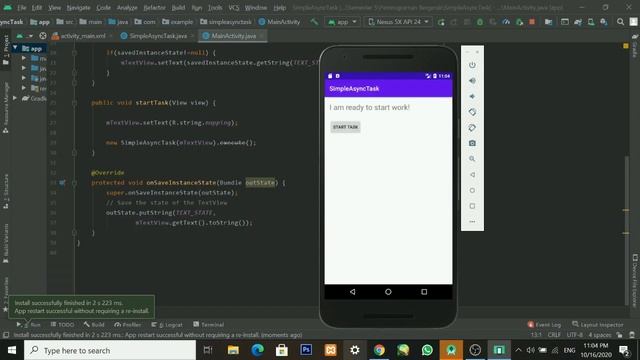Collapse the startTask method fold marker
This screenshot has height=360, width=640.
(74, 103)
